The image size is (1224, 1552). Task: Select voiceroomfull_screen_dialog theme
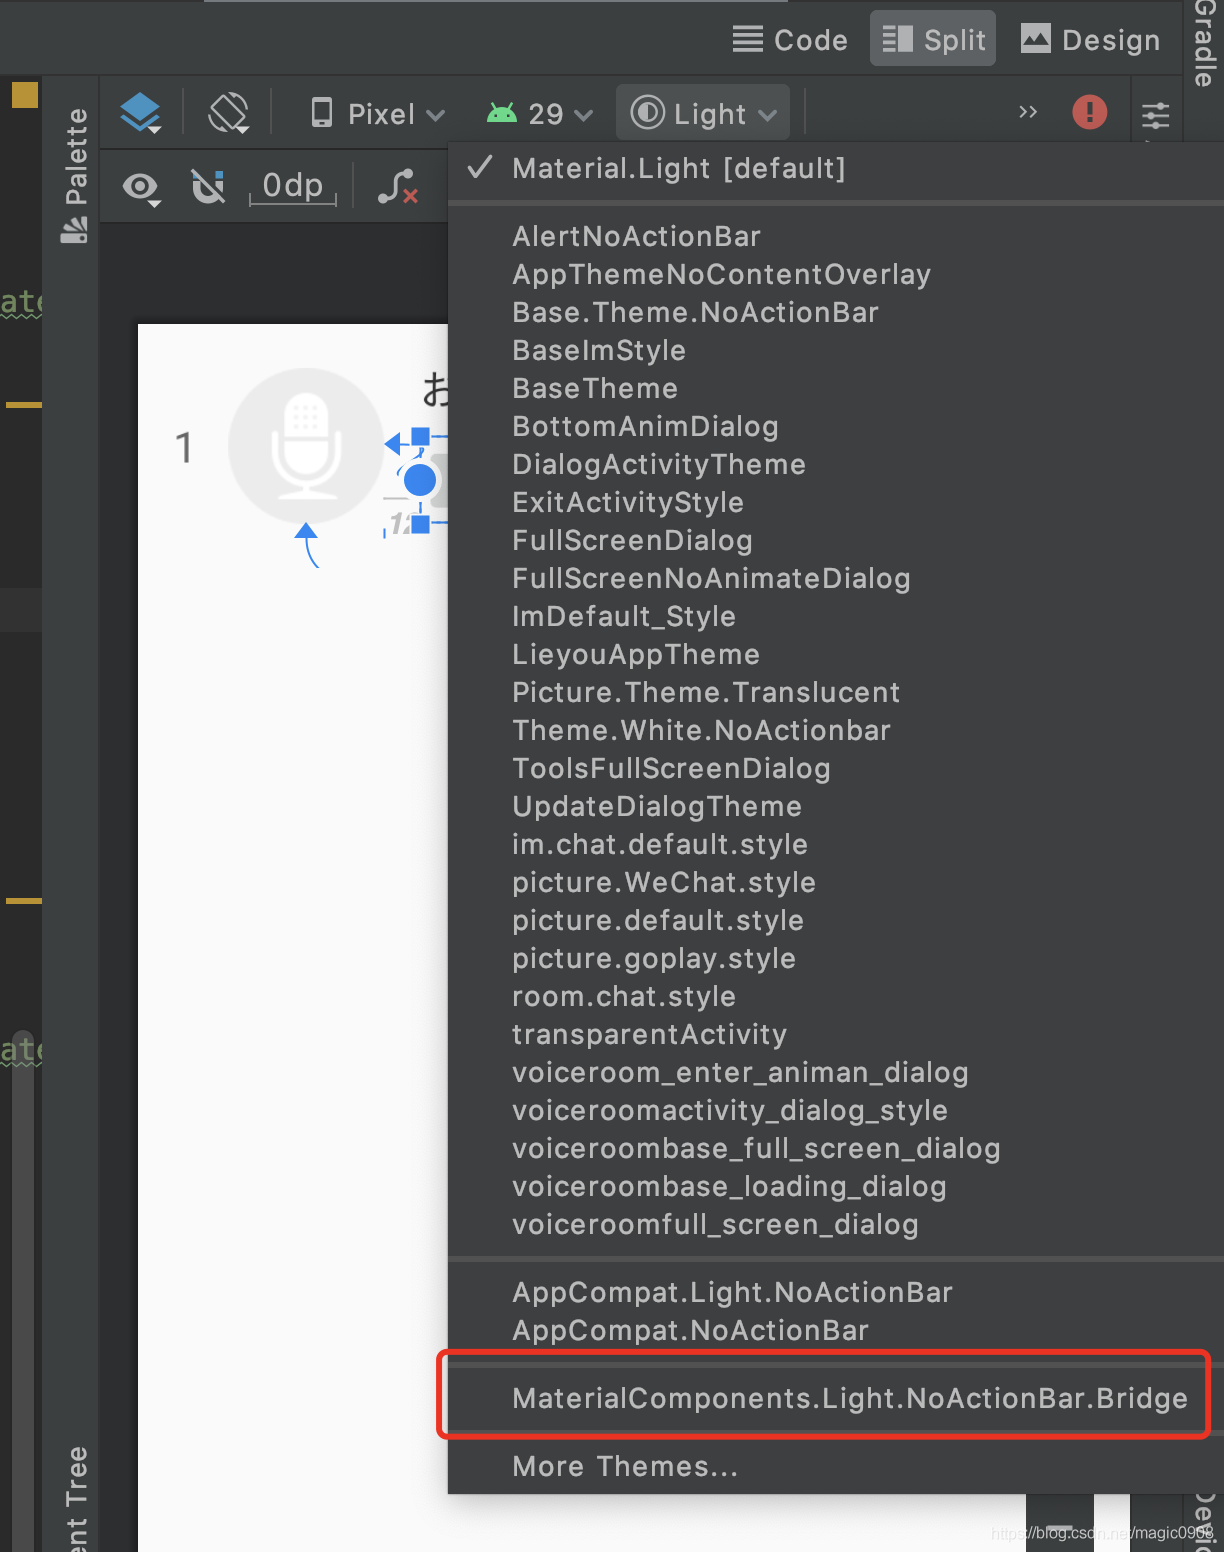click(836, 1224)
